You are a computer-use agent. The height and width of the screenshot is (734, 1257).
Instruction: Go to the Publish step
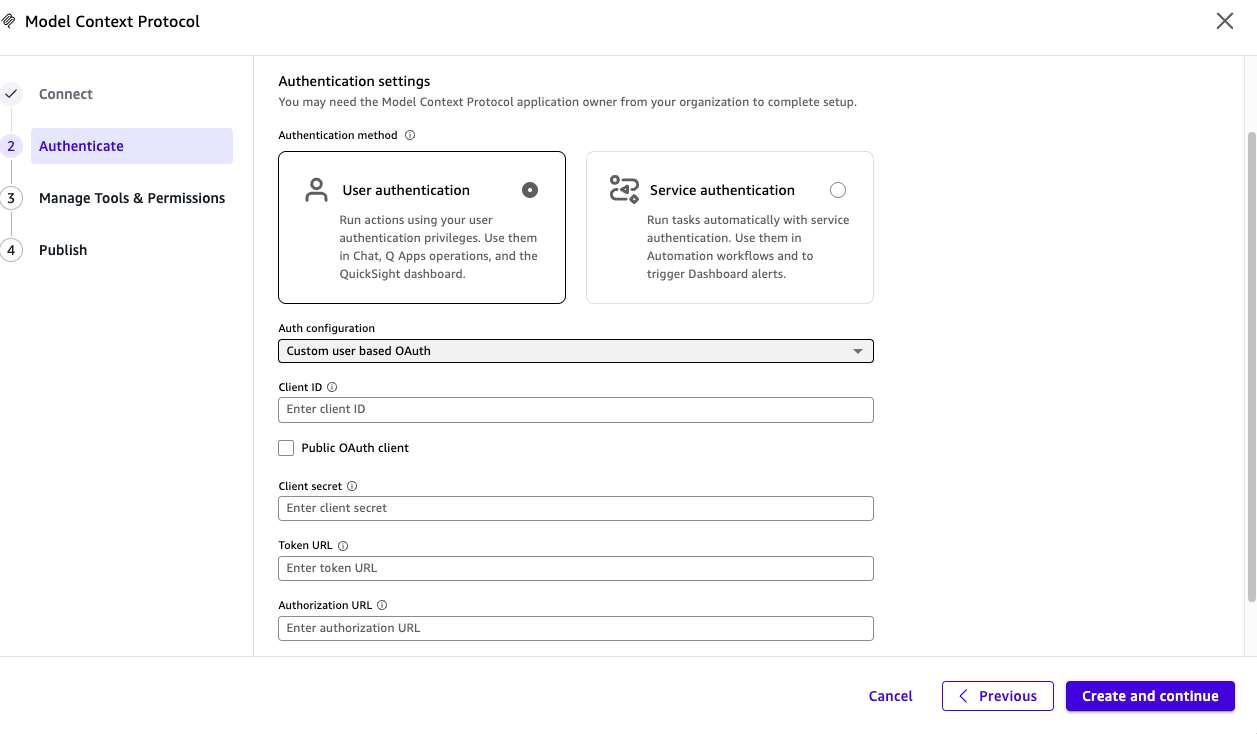pyautogui.click(x=63, y=250)
